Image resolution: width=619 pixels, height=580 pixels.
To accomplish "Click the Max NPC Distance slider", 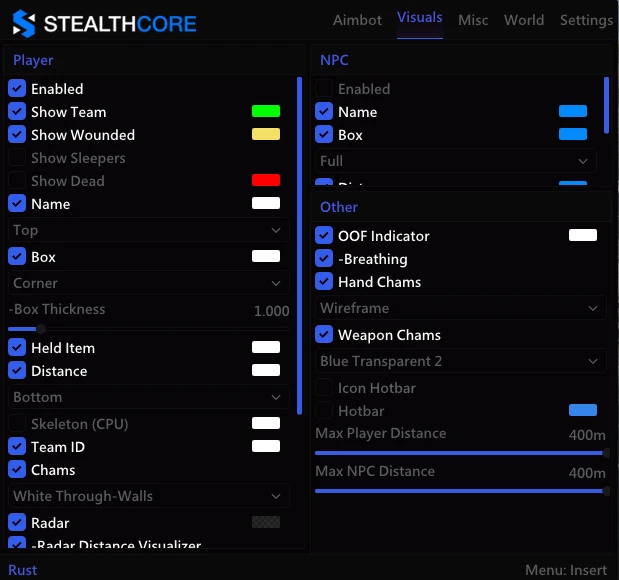I will click(x=462, y=491).
